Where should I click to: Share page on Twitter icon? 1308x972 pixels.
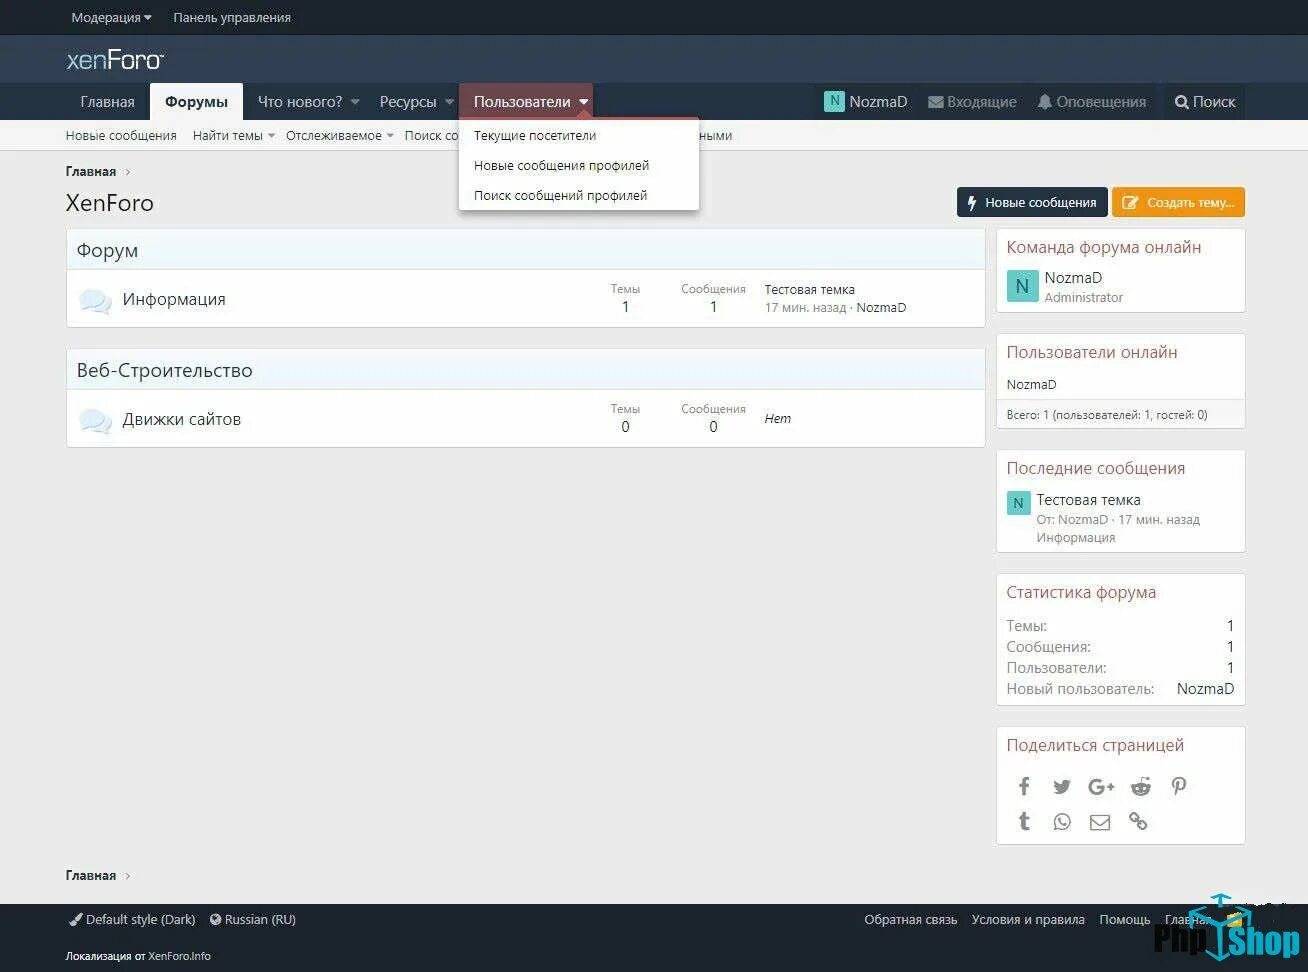(1062, 787)
